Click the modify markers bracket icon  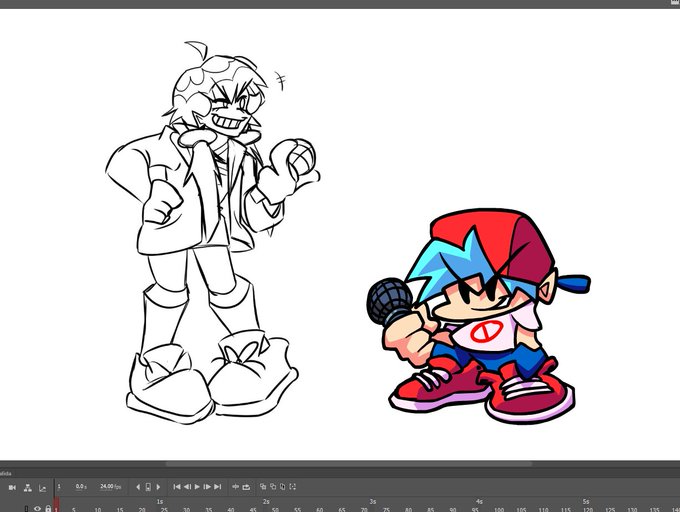(x=293, y=486)
